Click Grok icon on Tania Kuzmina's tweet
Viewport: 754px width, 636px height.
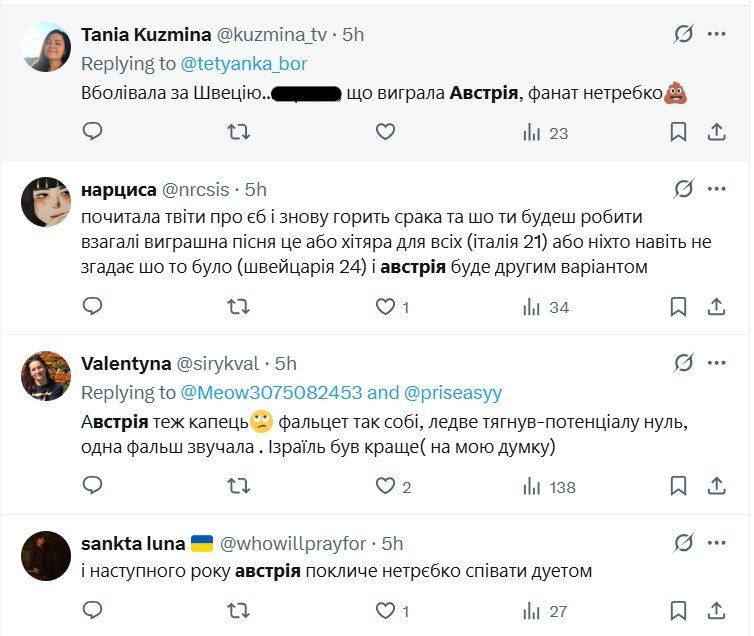click(x=683, y=34)
